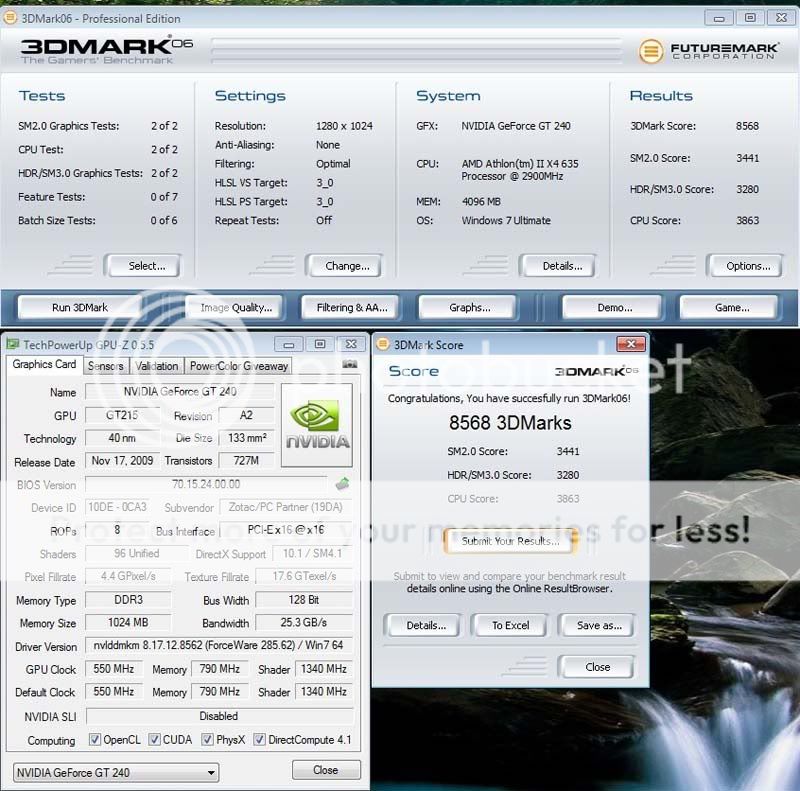
Task: Click the OS value Windows 7 Ultimate
Action: click(x=506, y=220)
